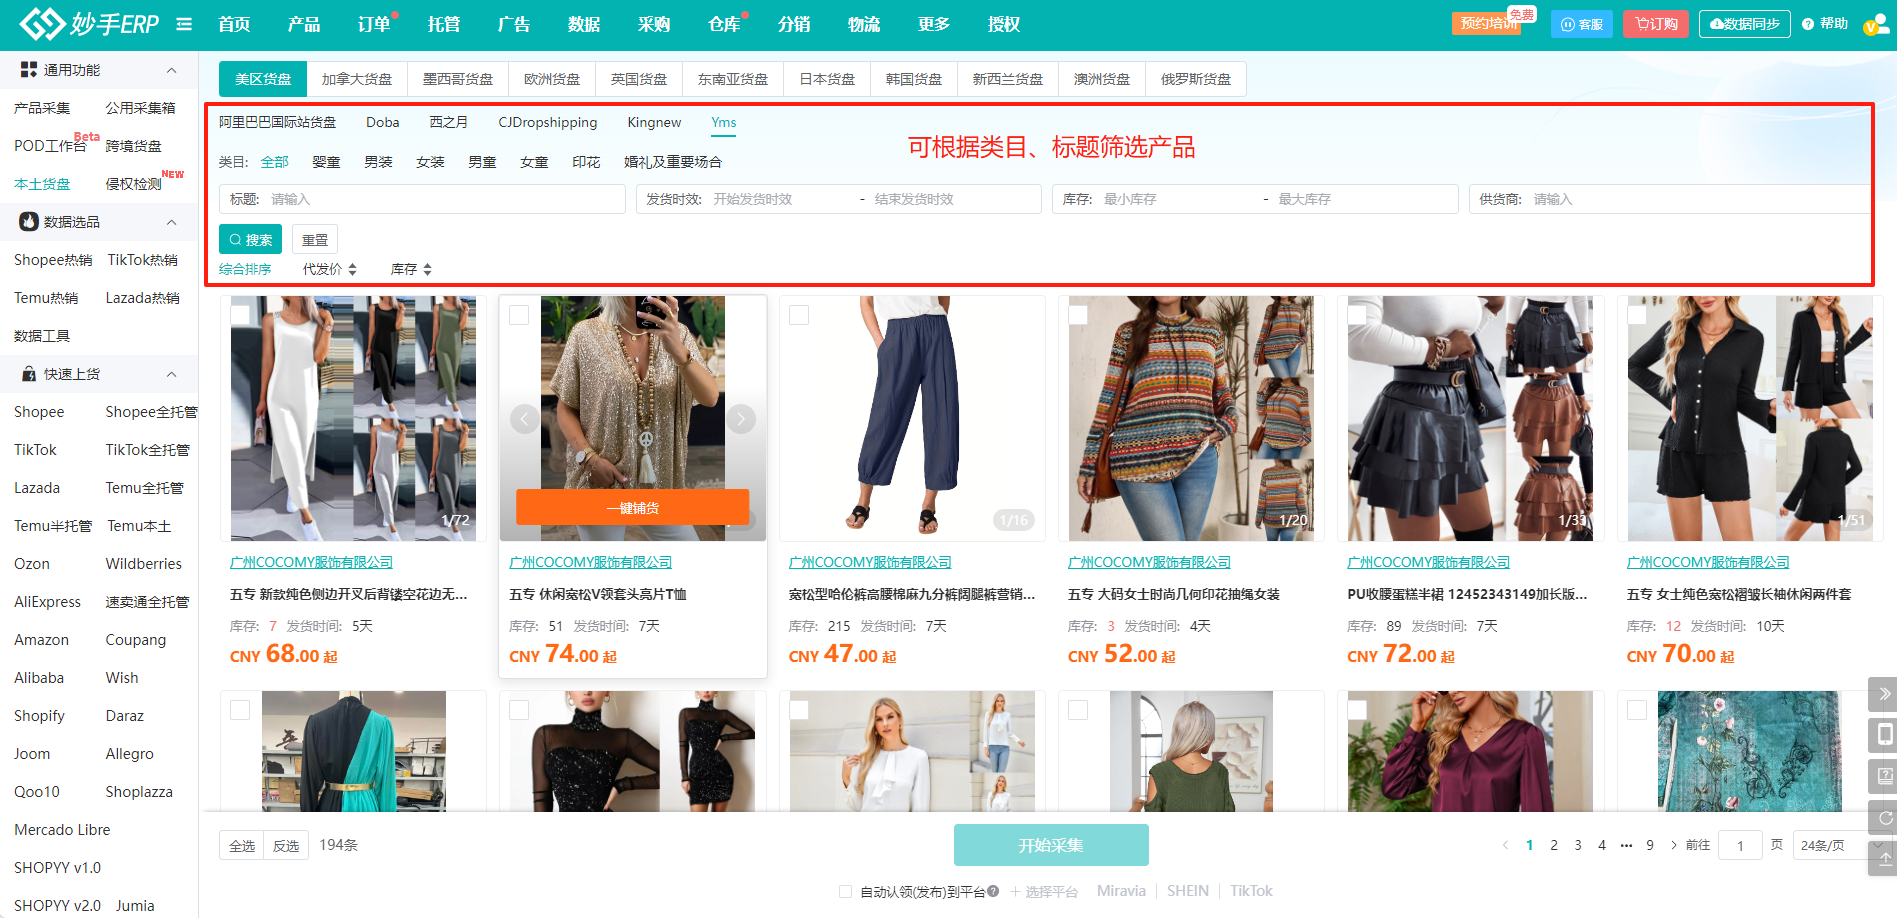Click the 全选 select-all button
Viewport: 1897px width, 918px height.
242,846
